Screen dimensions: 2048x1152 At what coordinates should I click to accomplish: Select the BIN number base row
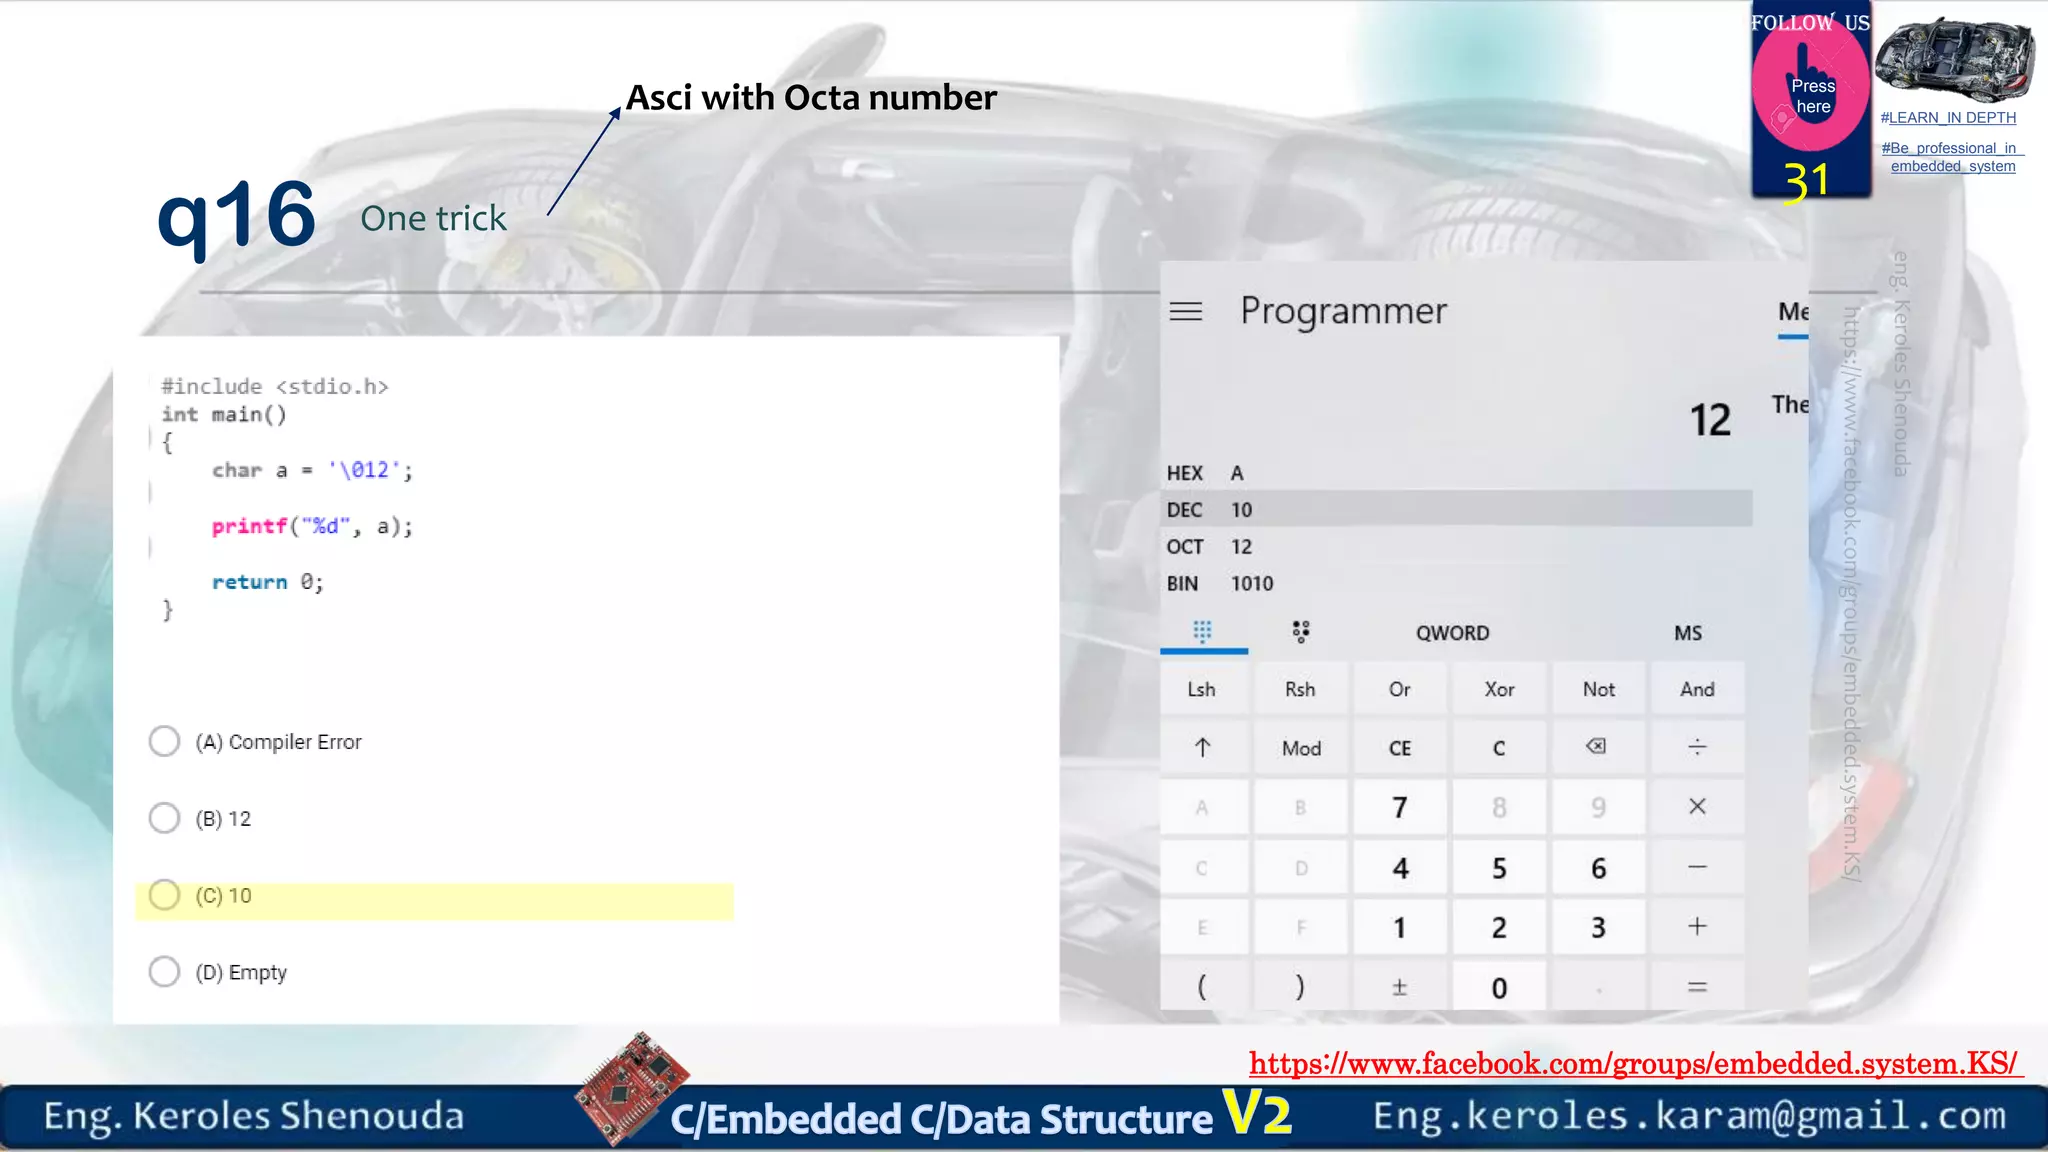tap(1457, 583)
